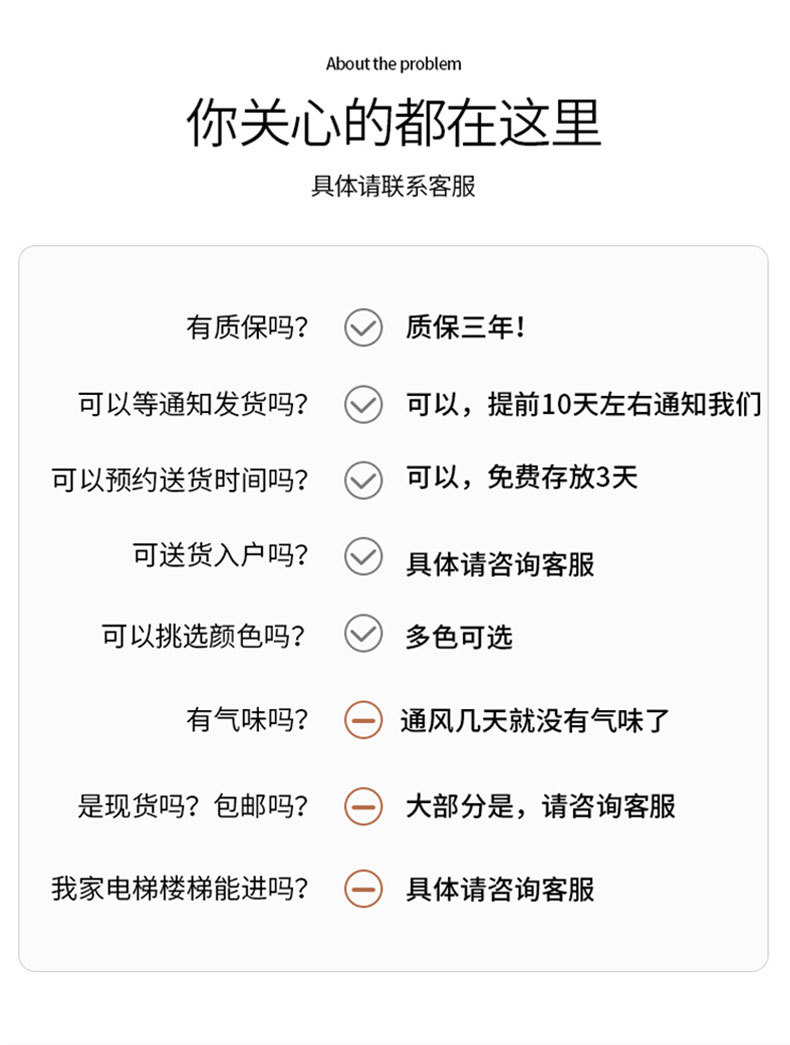Click the answer 通风几天就没有气味了
The height and width of the screenshot is (1045, 790).
click(535, 720)
